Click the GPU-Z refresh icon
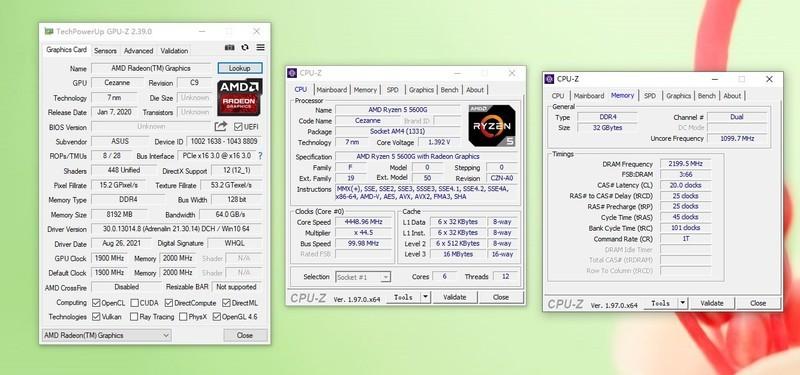Image resolution: width=800 pixels, height=375 pixels. point(245,47)
